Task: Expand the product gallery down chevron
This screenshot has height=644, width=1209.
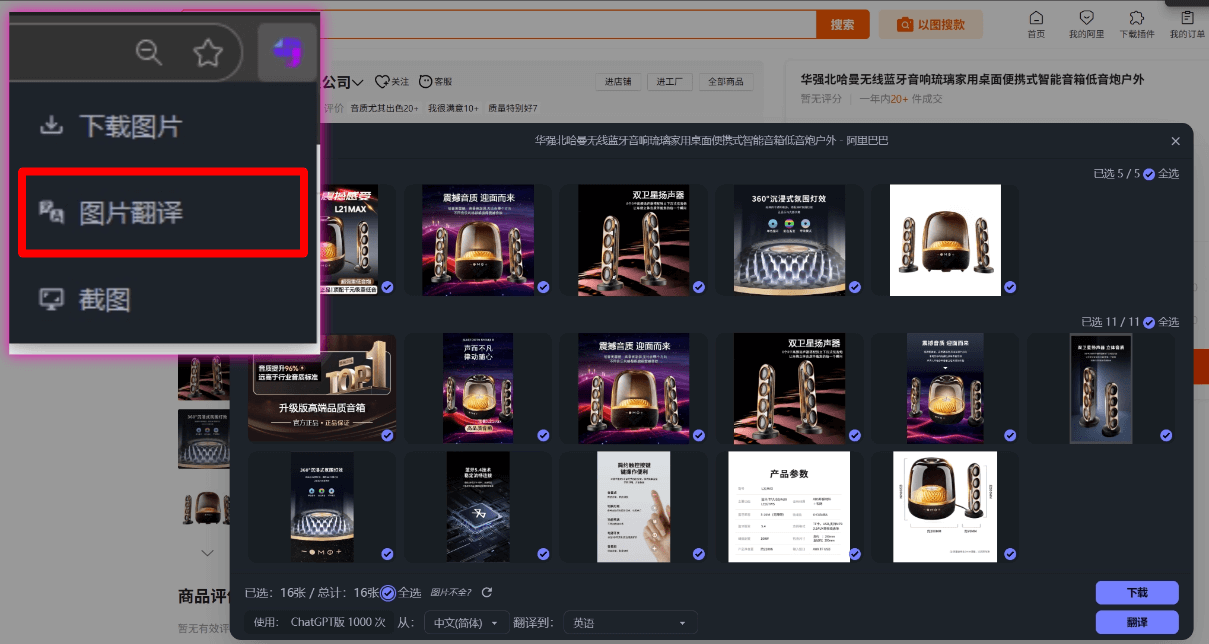Action: pos(208,552)
